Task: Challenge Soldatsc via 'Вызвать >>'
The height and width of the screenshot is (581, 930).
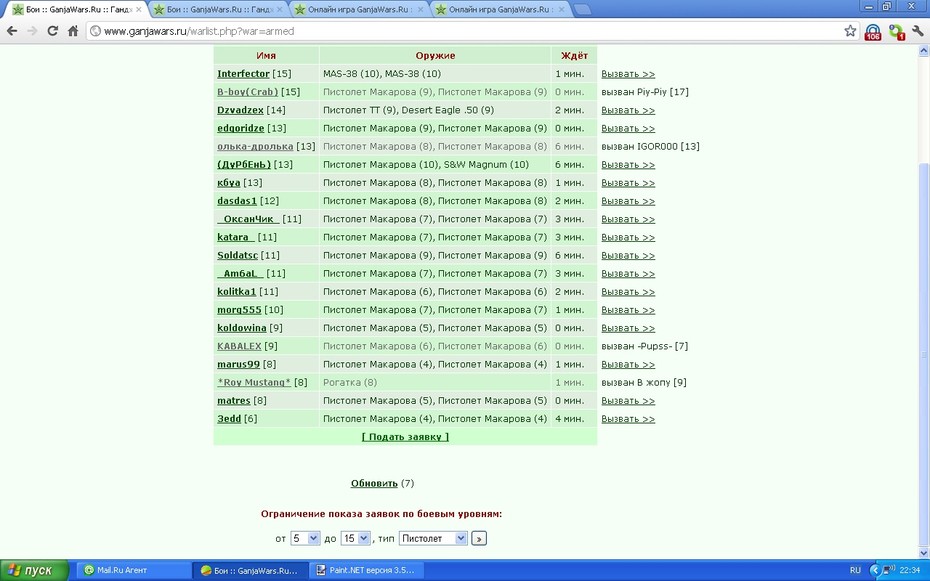Action: [628, 256]
